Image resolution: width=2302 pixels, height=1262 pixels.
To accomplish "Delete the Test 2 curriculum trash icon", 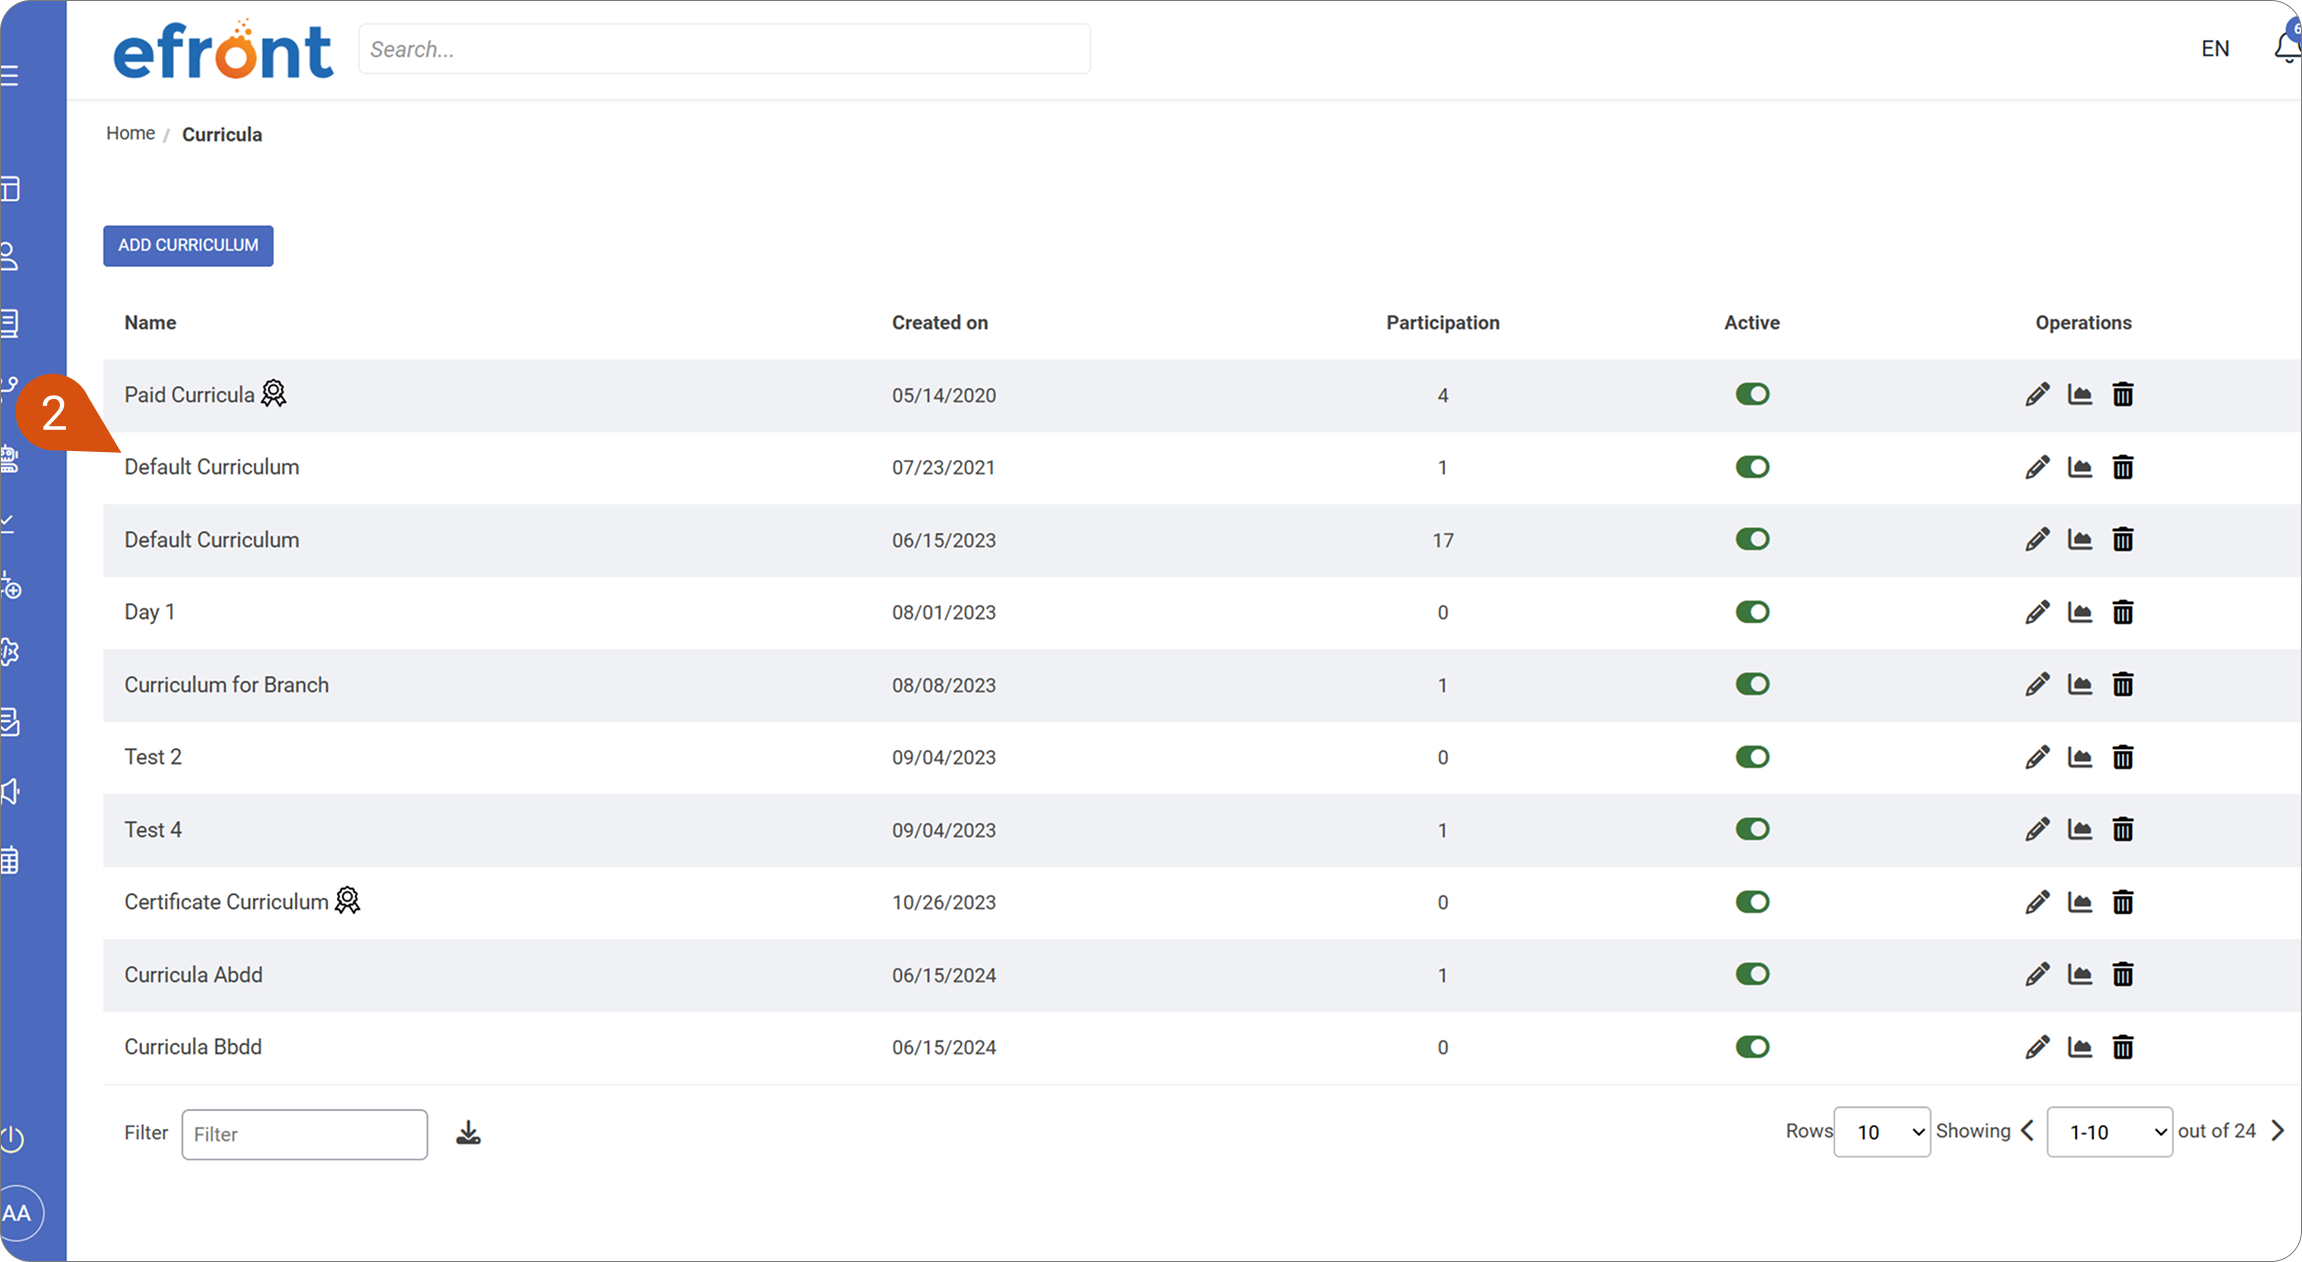I will [x=2123, y=757].
